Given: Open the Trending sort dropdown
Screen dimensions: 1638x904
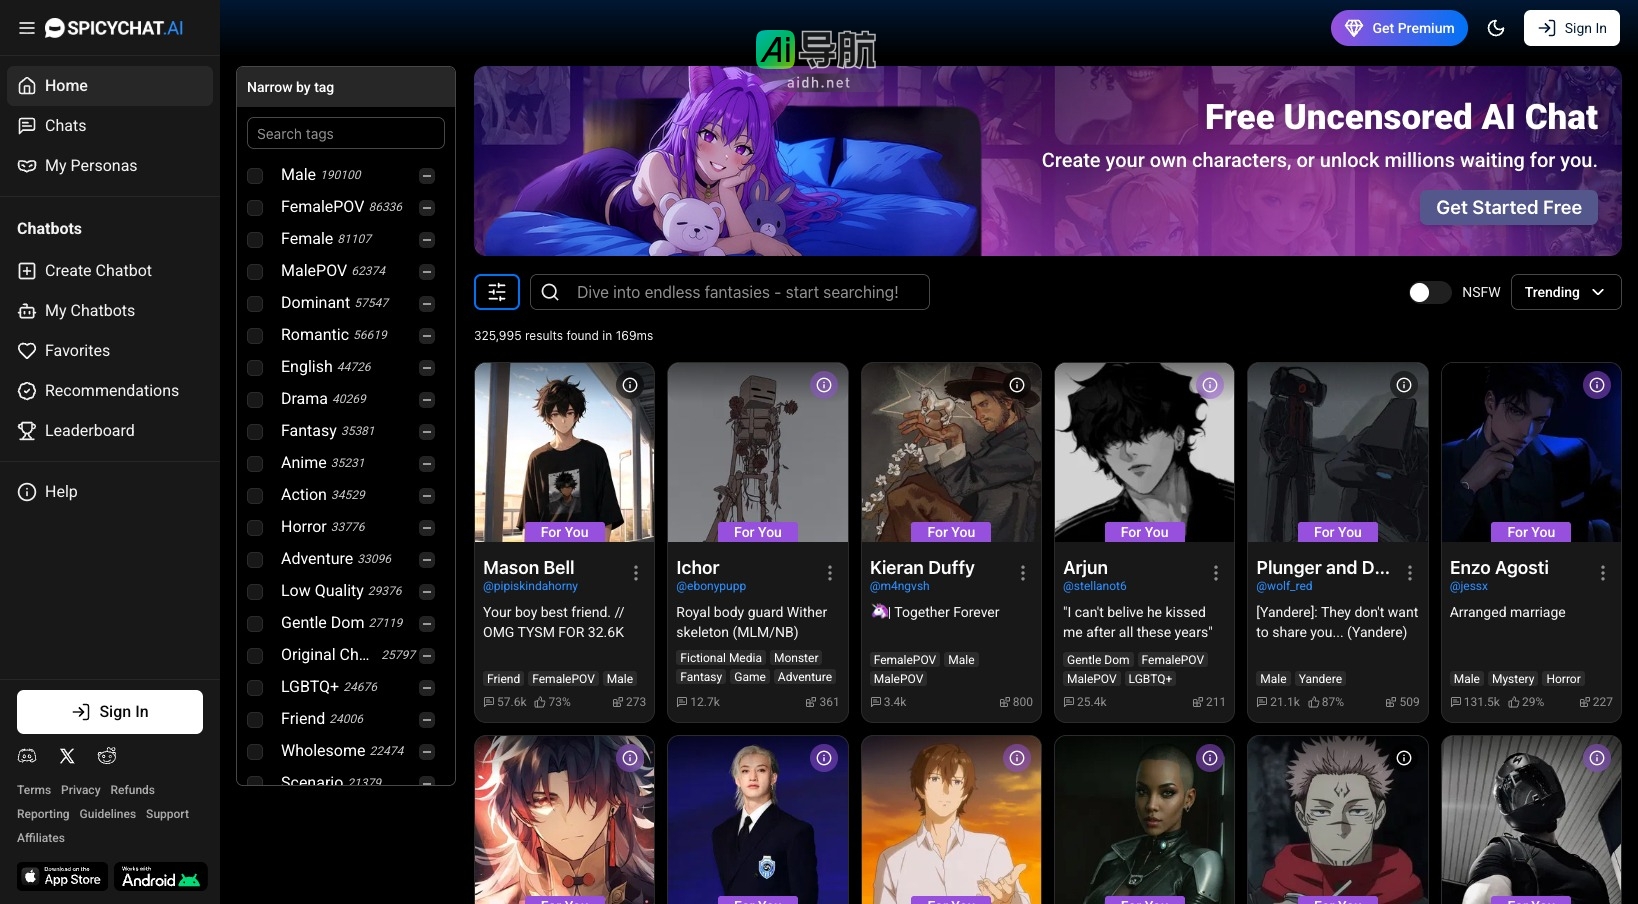Looking at the screenshot, I should (x=1565, y=292).
